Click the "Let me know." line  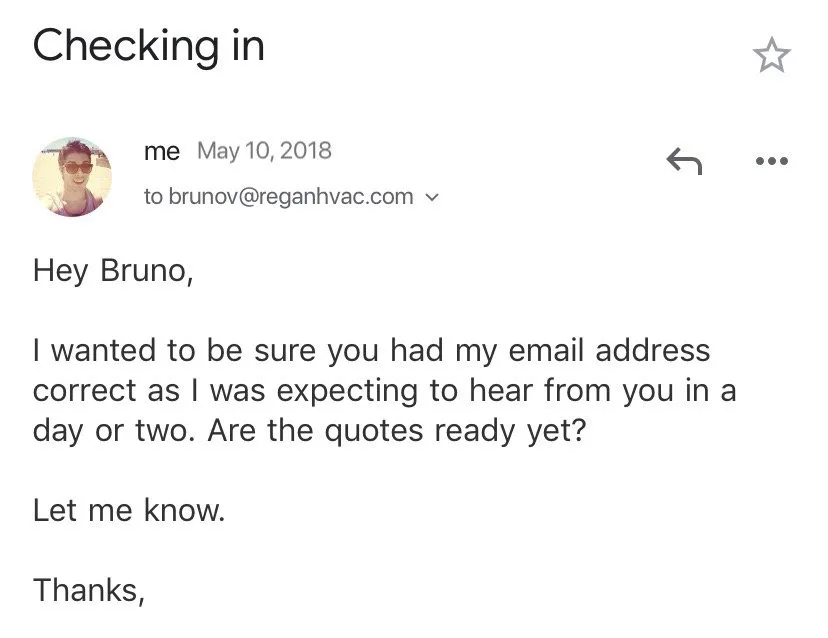(x=129, y=510)
